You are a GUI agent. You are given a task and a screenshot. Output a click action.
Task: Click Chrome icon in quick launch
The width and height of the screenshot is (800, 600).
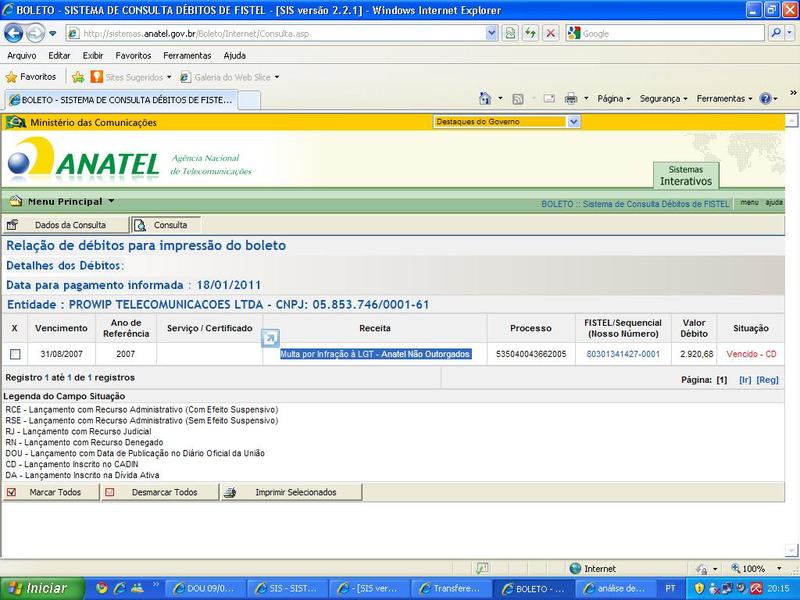point(102,588)
